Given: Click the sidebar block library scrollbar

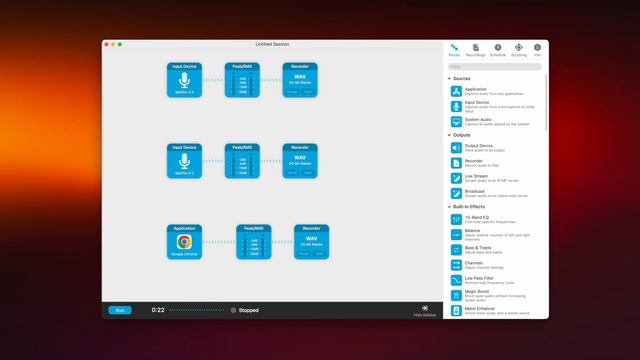Looking at the screenshot, I should coord(546,103).
